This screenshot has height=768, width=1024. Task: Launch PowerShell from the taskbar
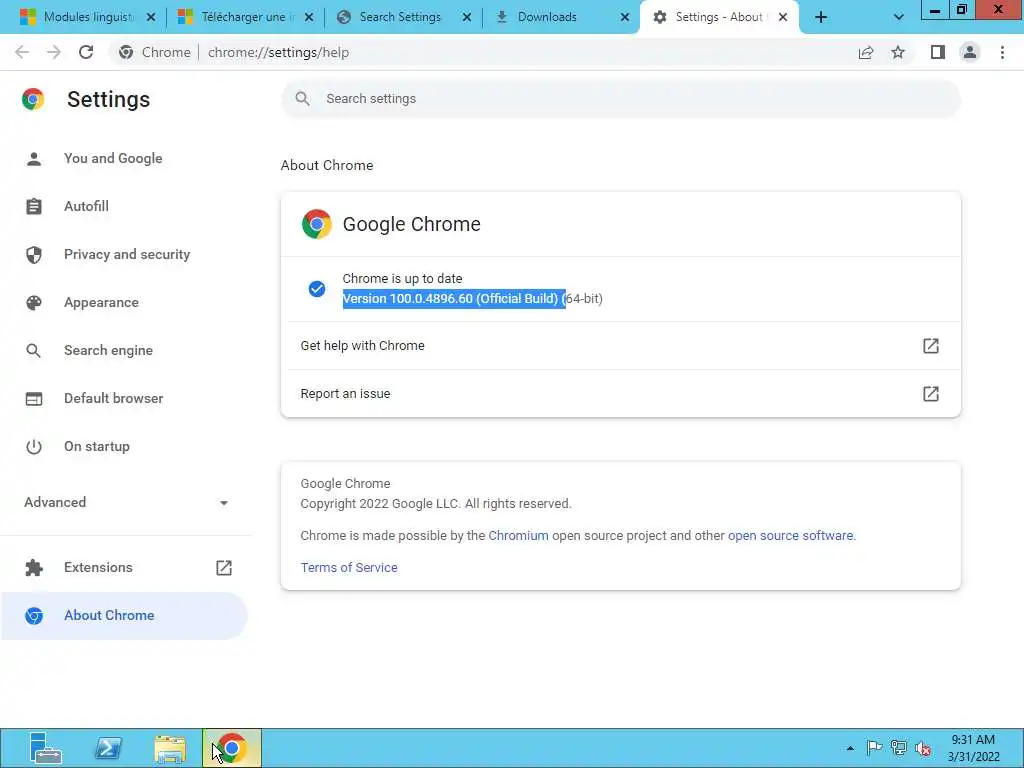[x=108, y=748]
